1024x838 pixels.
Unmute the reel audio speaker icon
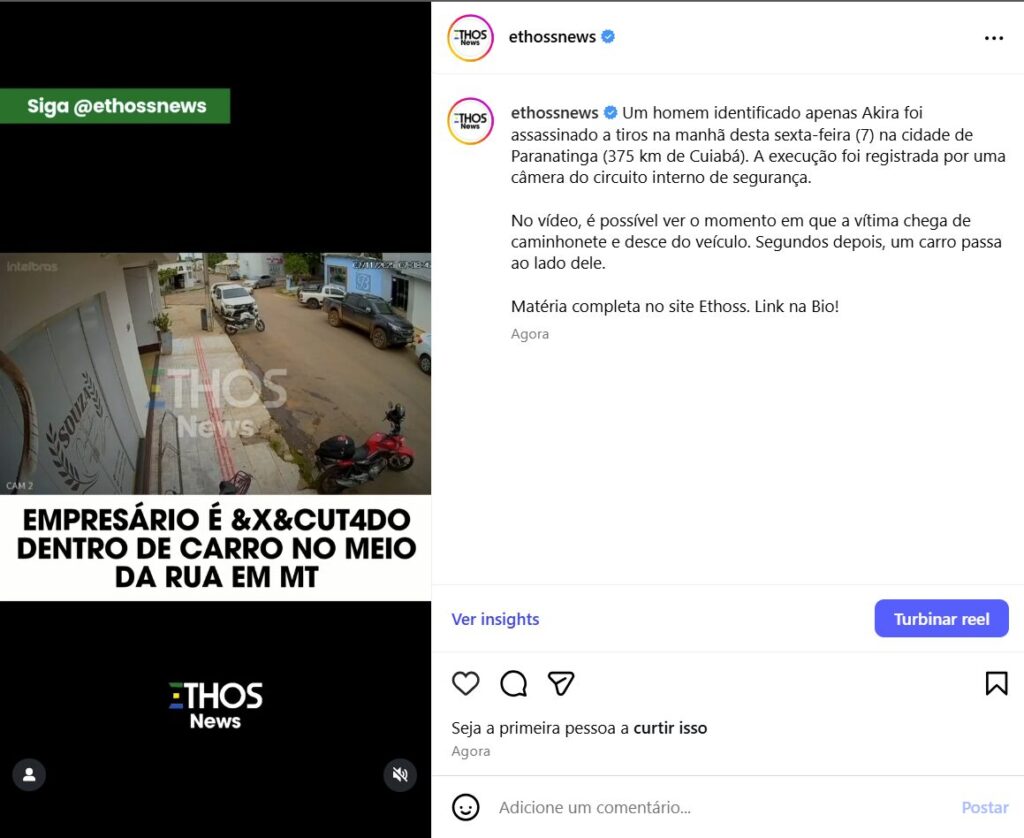(400, 775)
